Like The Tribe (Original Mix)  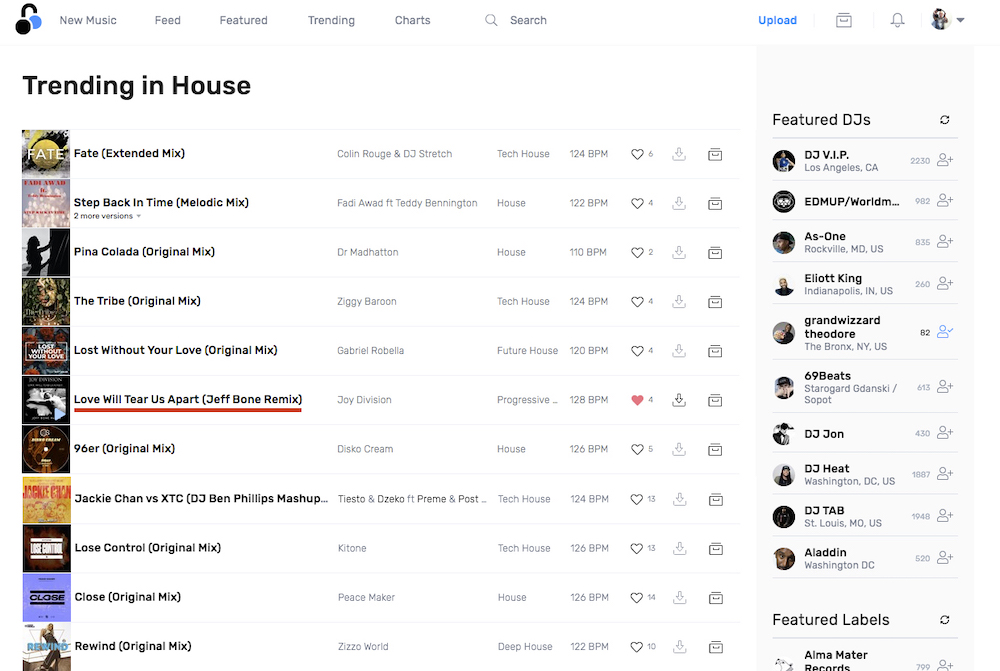pyautogui.click(x=636, y=302)
